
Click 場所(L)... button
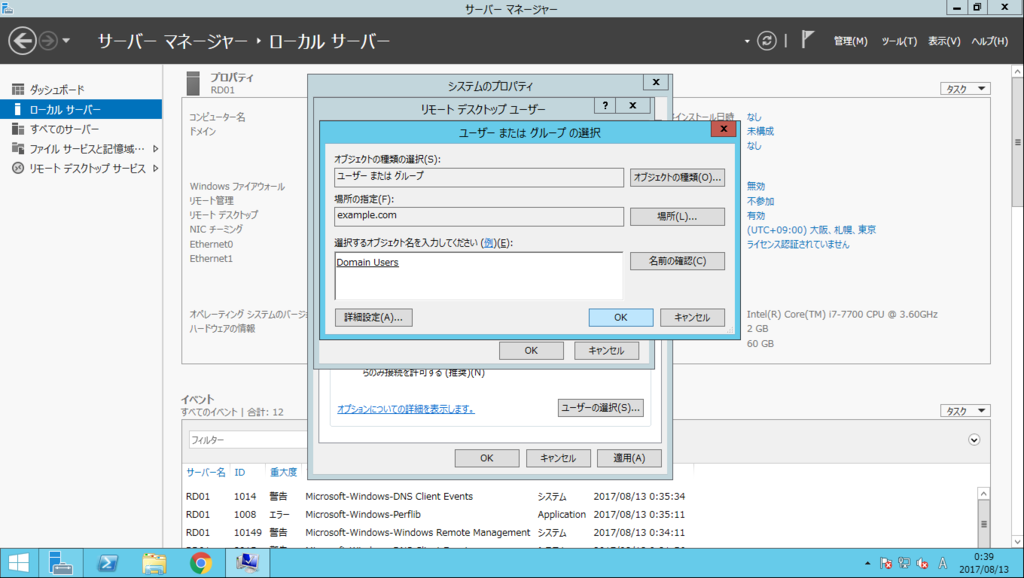point(677,217)
